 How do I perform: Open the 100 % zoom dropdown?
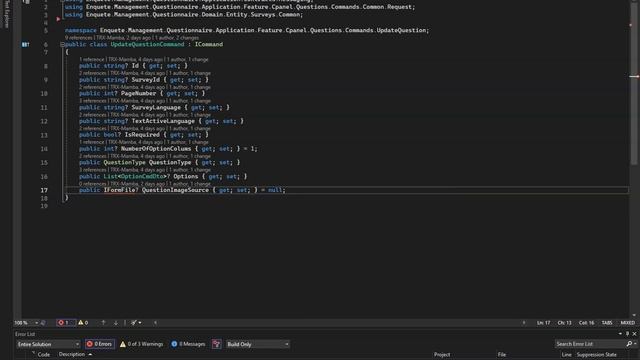click(36, 323)
